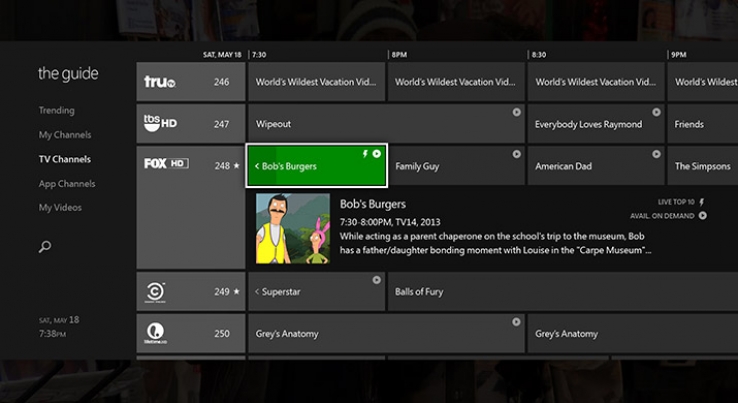Click the on-demand icon on Wipeout

click(516, 112)
